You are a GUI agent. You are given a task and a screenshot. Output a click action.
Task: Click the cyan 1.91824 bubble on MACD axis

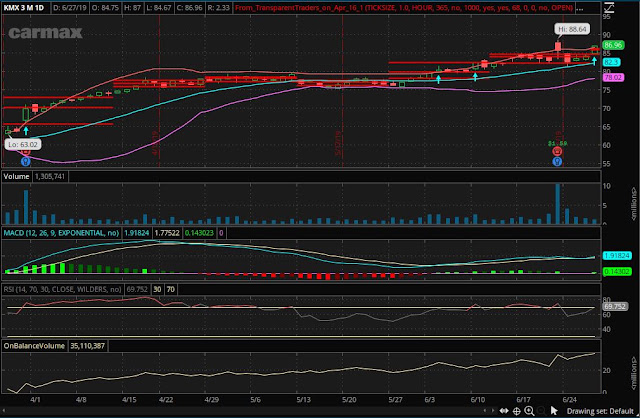[617, 256]
